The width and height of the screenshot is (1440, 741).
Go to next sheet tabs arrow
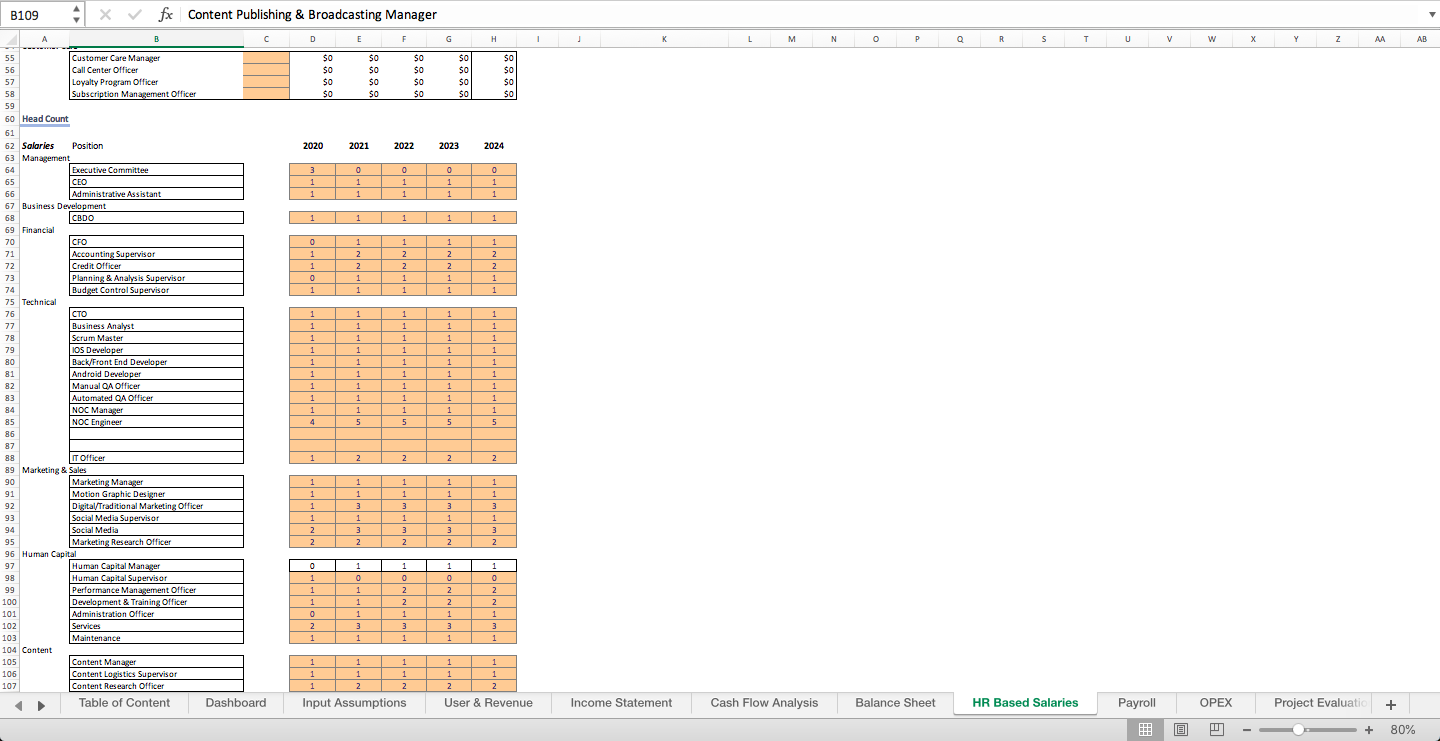coord(41,705)
